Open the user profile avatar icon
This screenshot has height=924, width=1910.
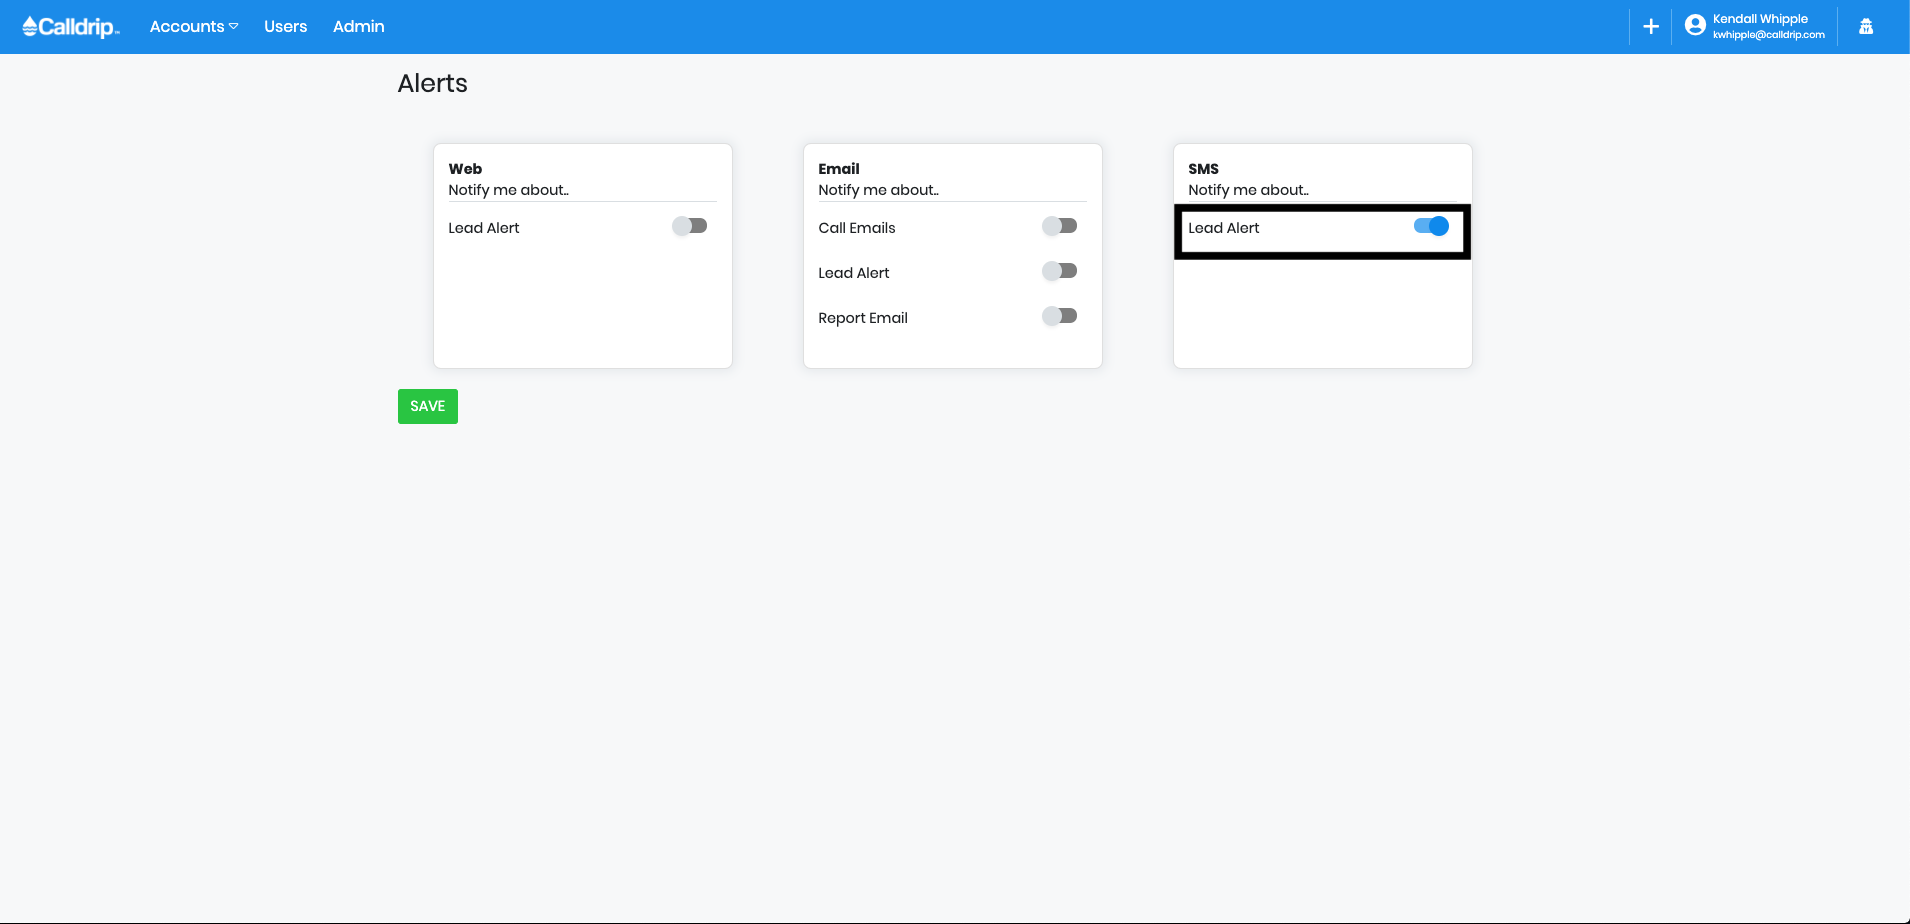tap(1695, 26)
